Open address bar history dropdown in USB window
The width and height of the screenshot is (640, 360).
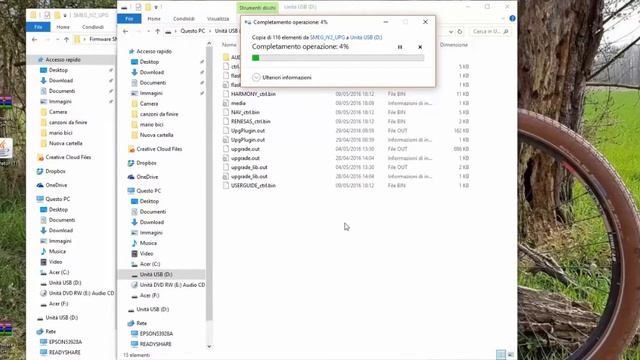[451, 31]
